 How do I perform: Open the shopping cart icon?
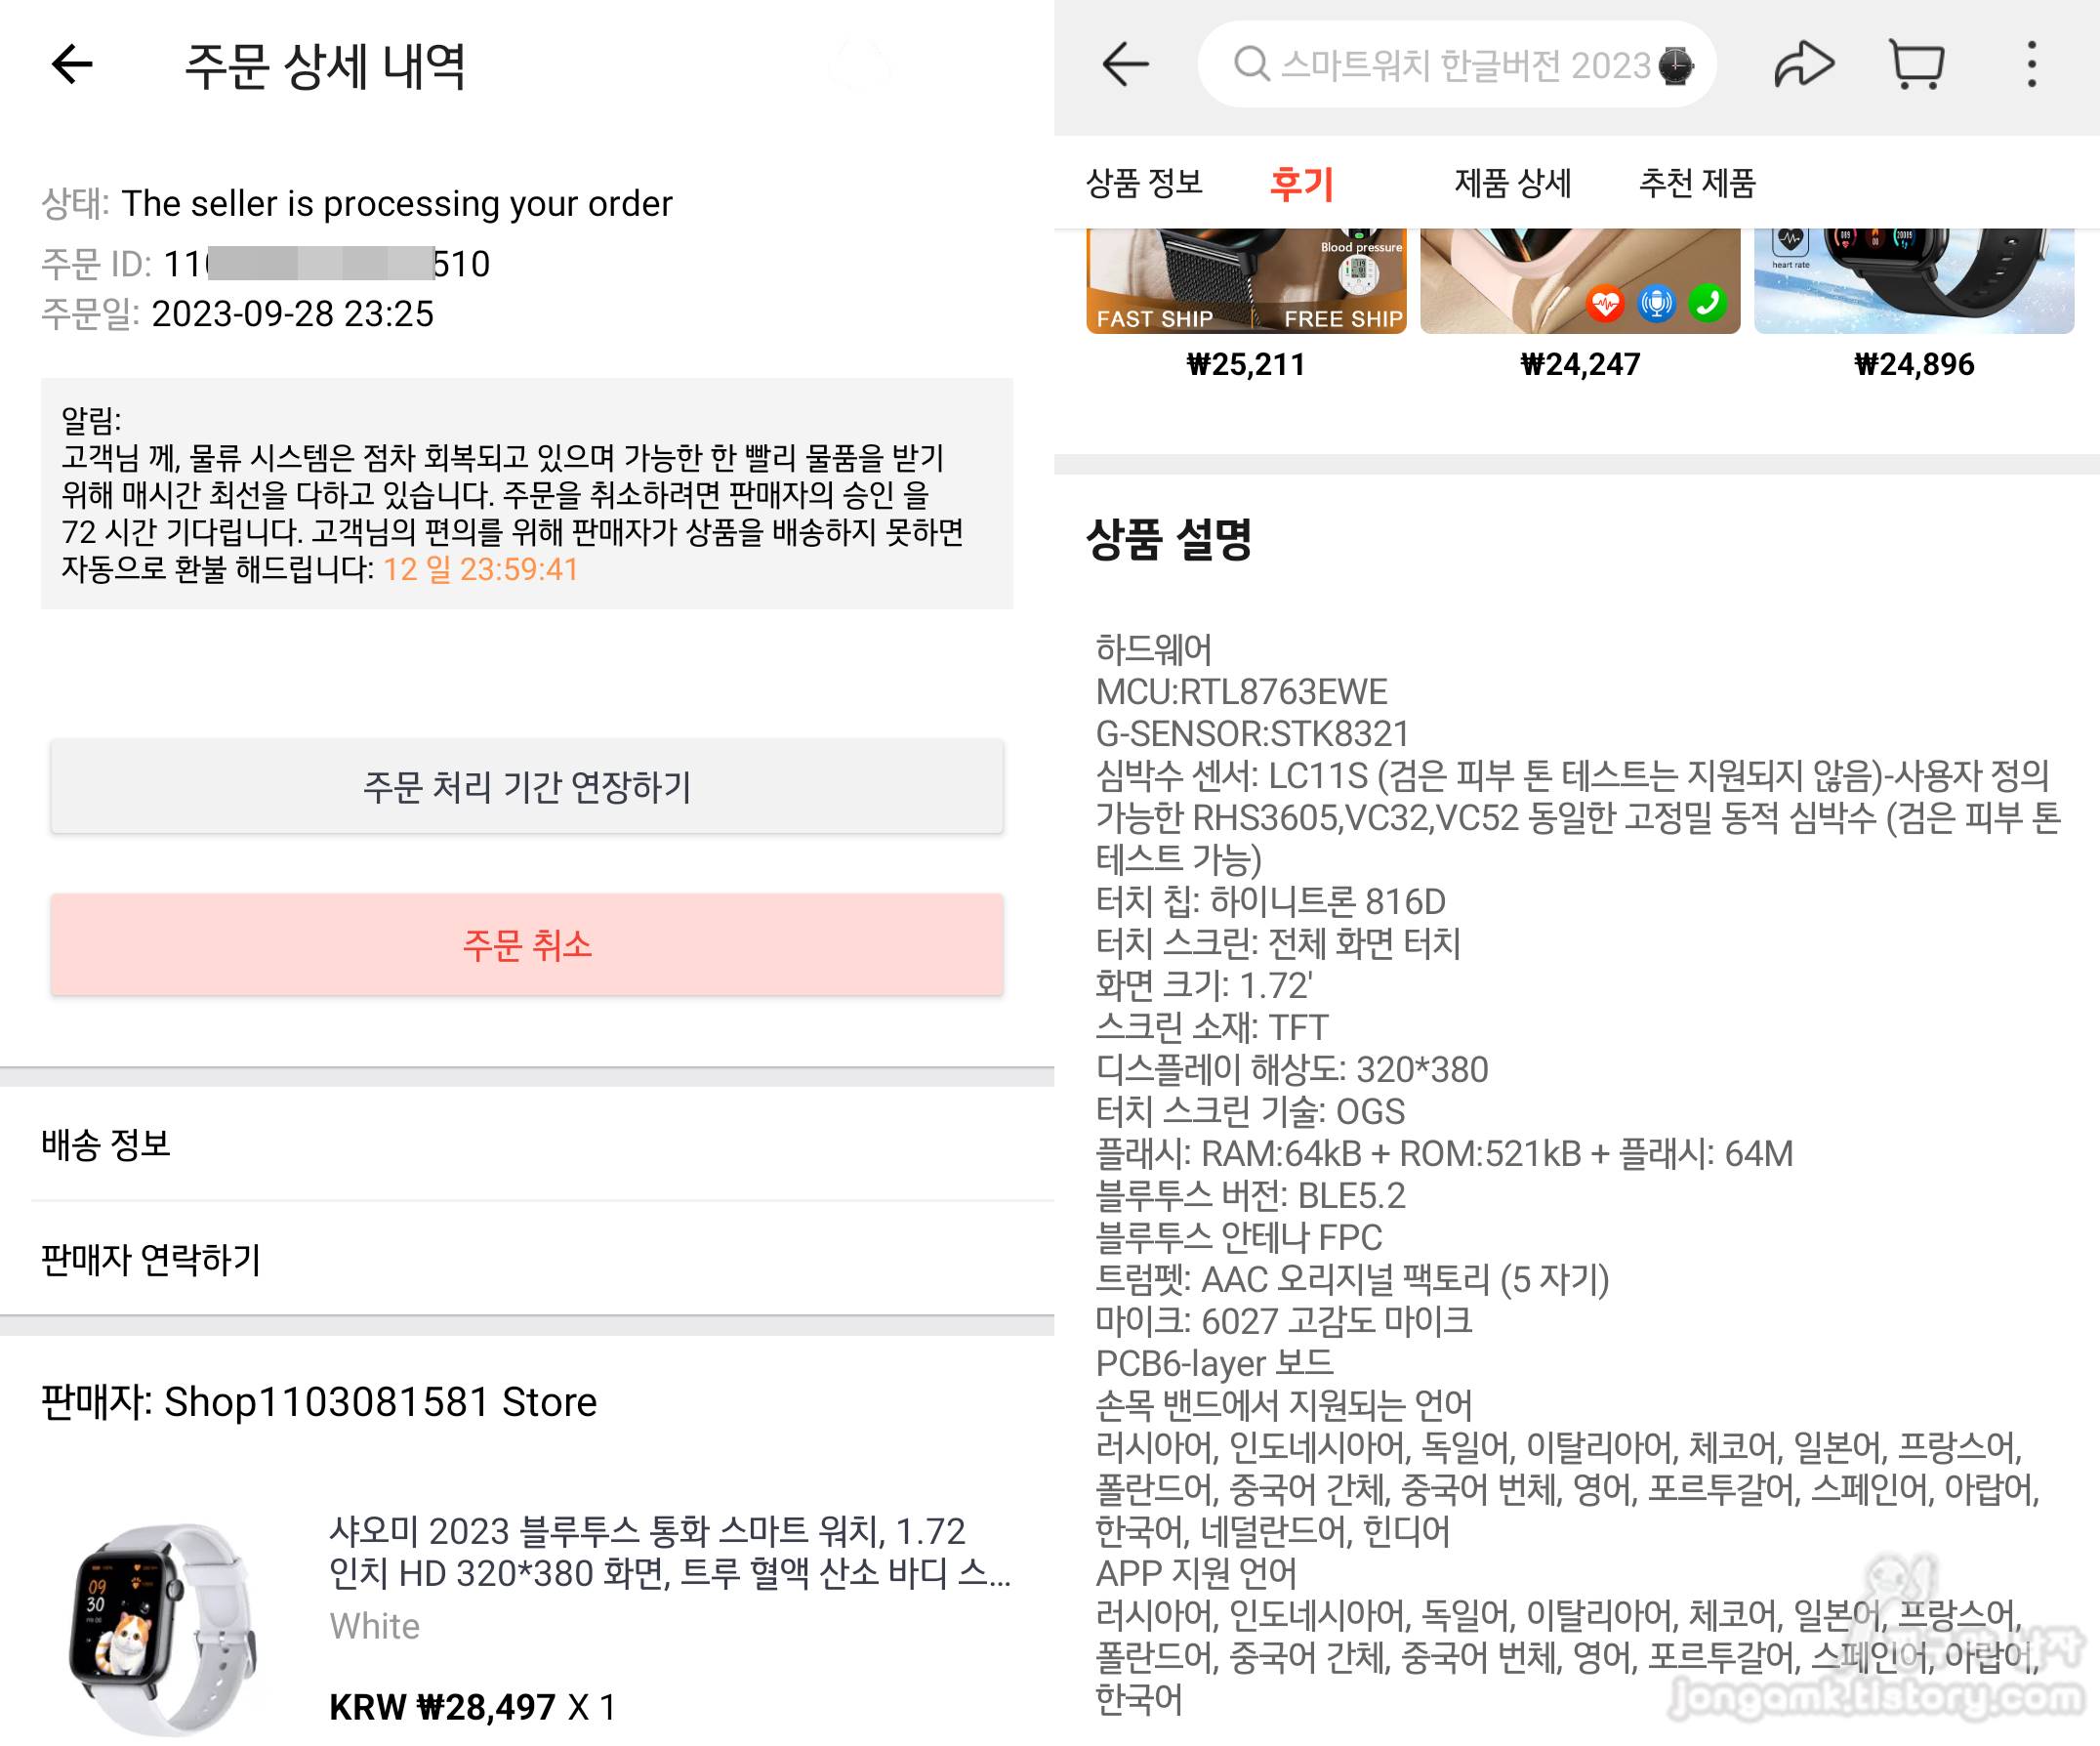coord(1916,65)
